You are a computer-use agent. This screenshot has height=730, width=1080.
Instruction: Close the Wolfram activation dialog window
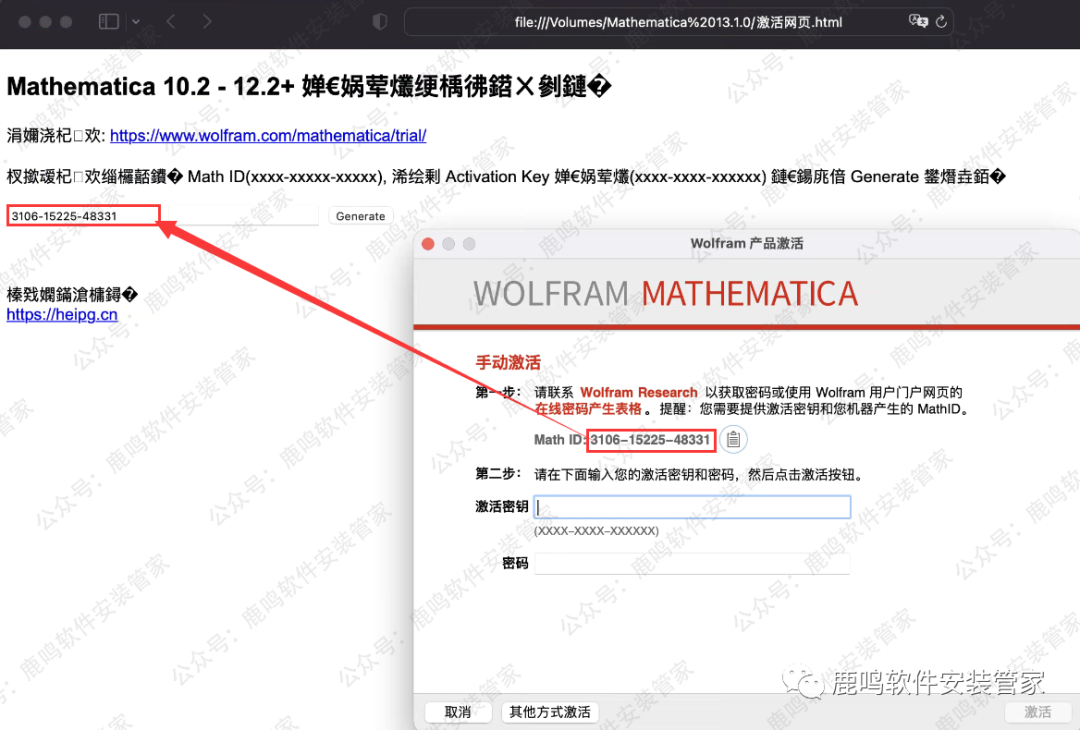(x=428, y=244)
